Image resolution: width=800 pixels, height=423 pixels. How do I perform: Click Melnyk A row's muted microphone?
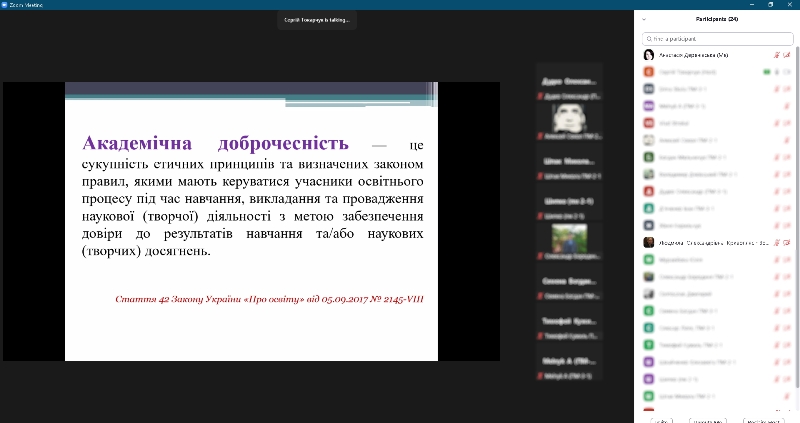787,106
